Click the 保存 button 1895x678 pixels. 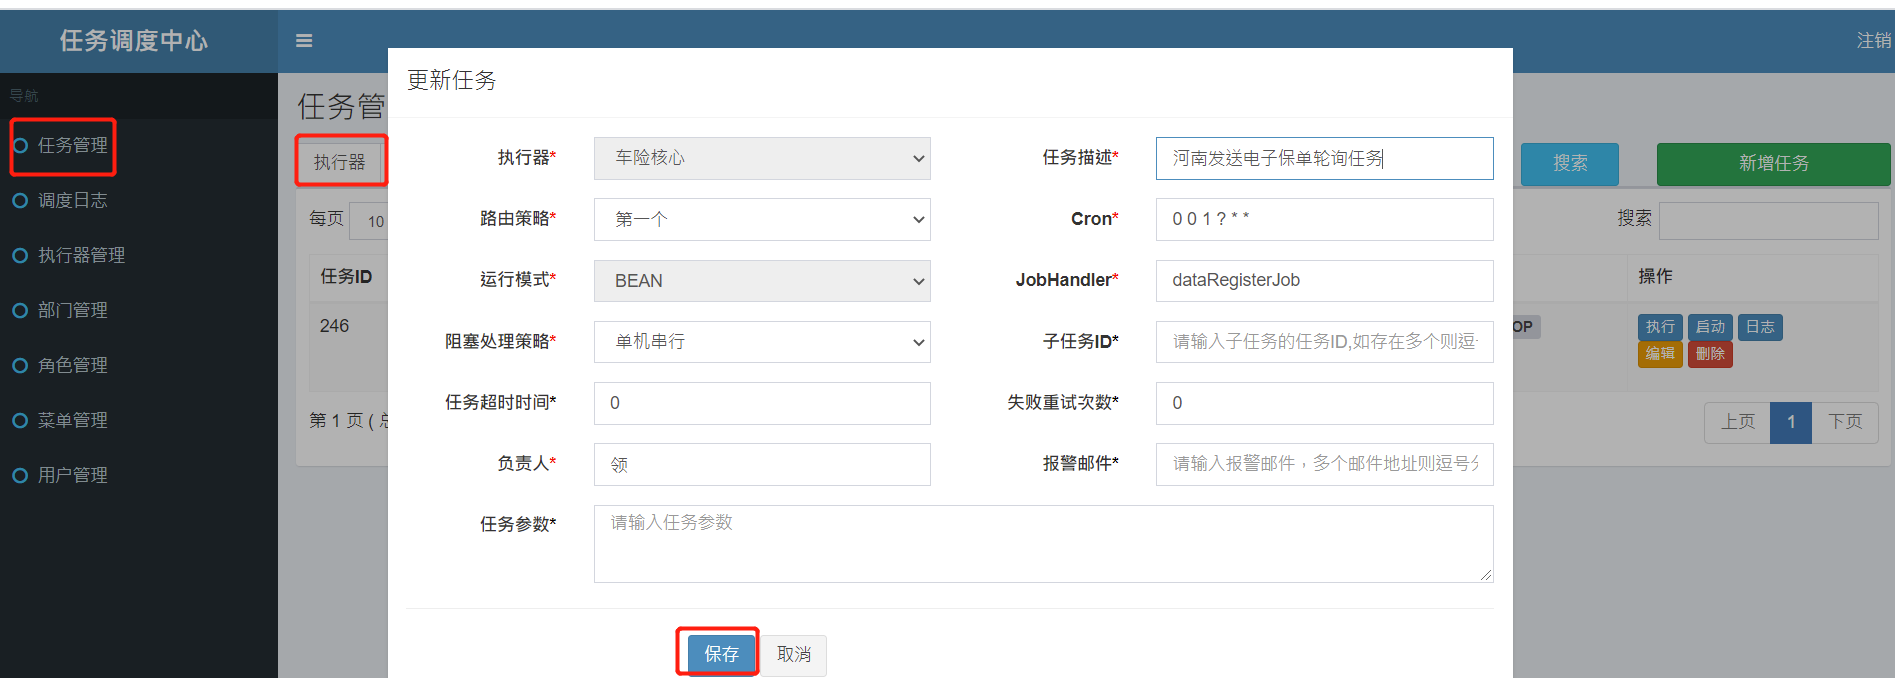pyautogui.click(x=721, y=654)
